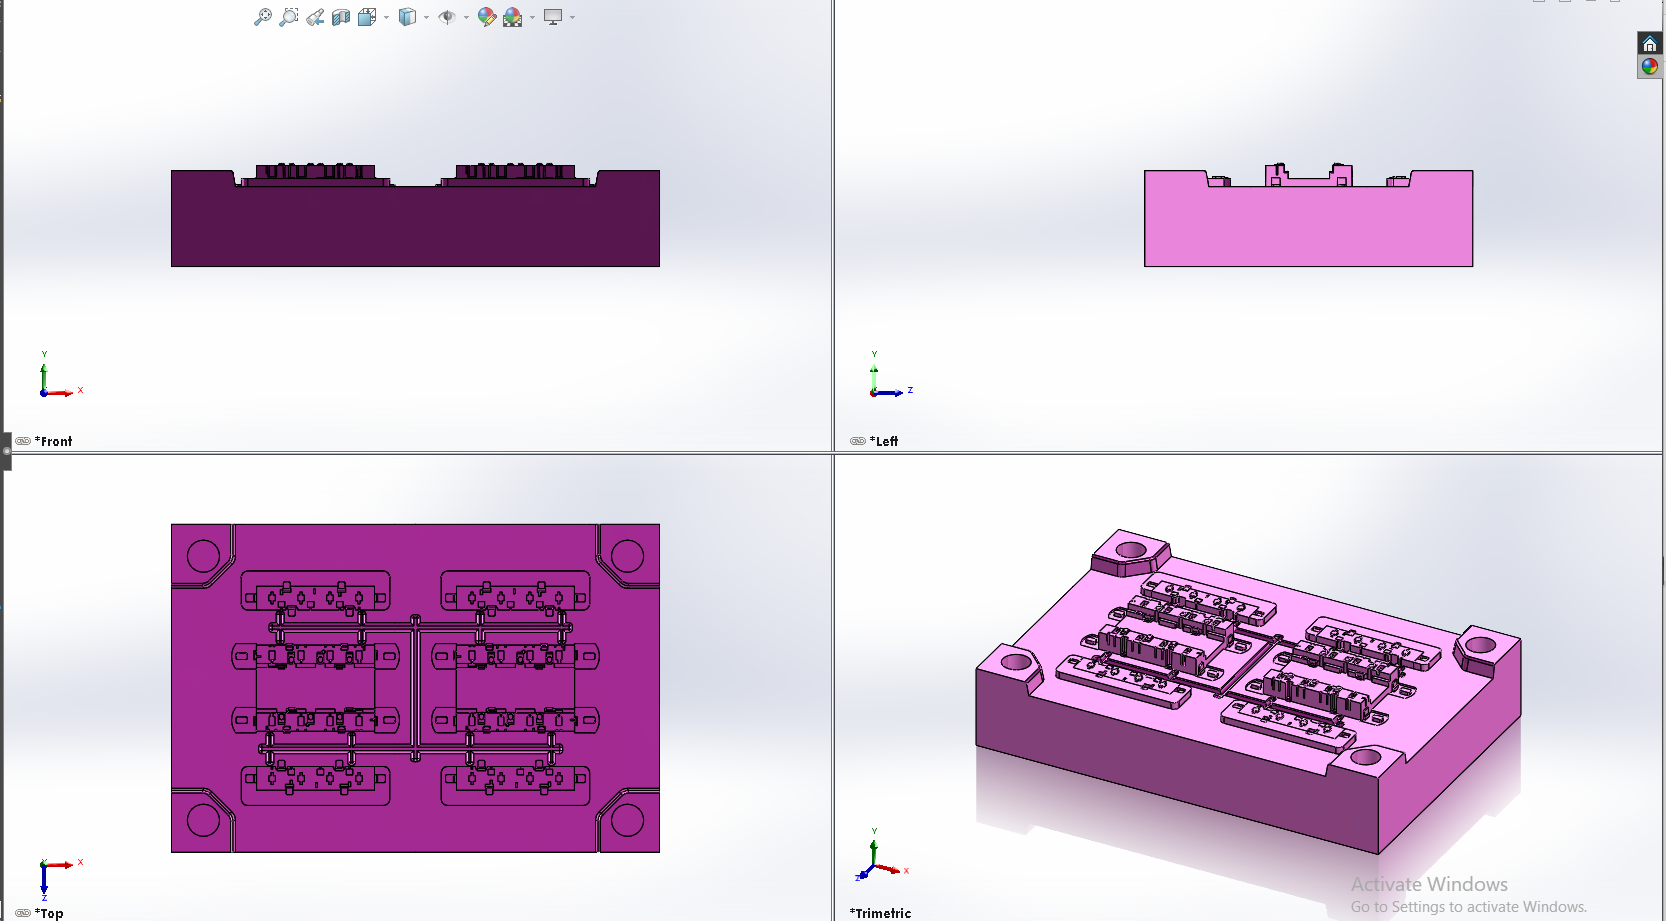Open the View Orientation dropdown arrow
Viewport: 1666px width, 921px height.
[x=386, y=17]
